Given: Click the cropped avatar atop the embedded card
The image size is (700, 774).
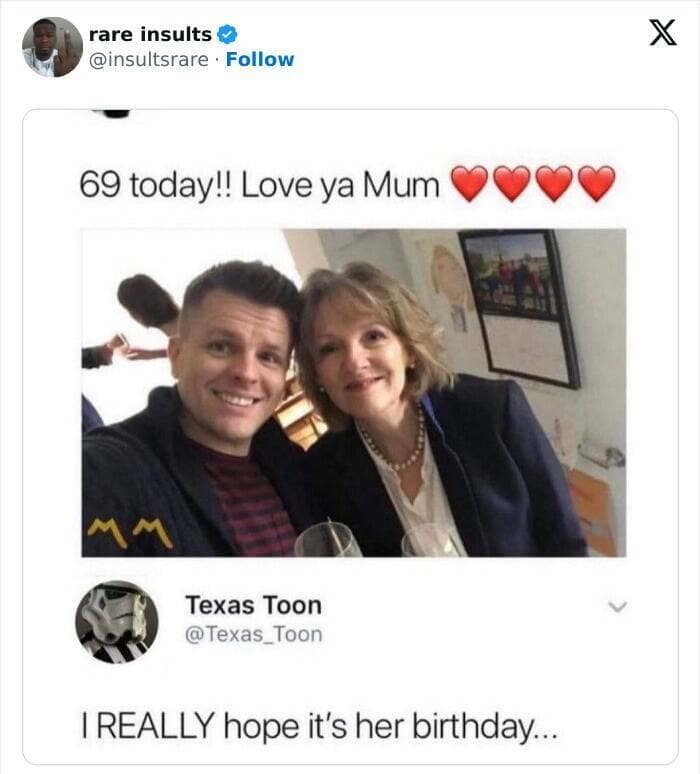Looking at the screenshot, I should pos(116,113).
